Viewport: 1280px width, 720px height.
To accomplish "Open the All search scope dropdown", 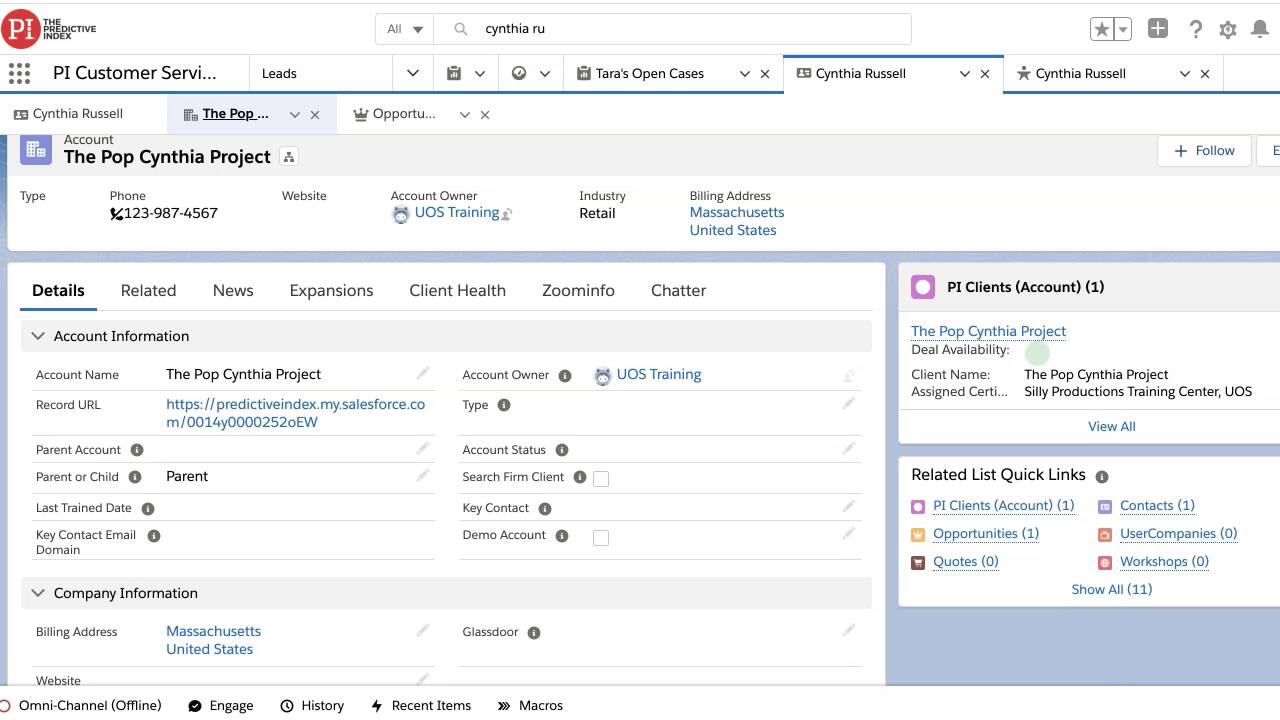I will click(405, 29).
